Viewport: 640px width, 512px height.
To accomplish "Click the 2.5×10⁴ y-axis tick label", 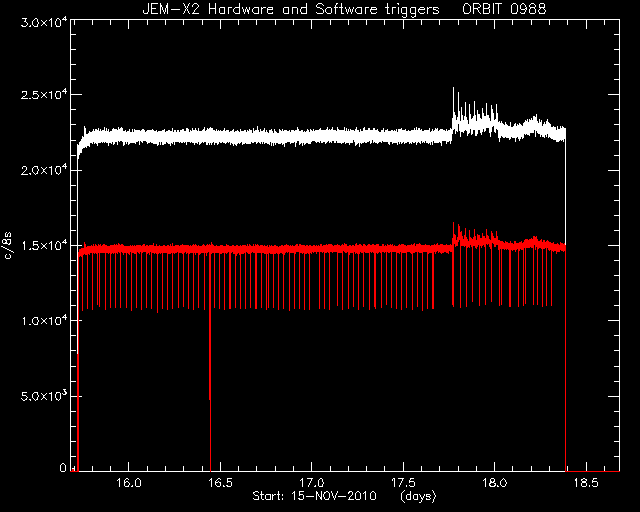I will 44,95.
